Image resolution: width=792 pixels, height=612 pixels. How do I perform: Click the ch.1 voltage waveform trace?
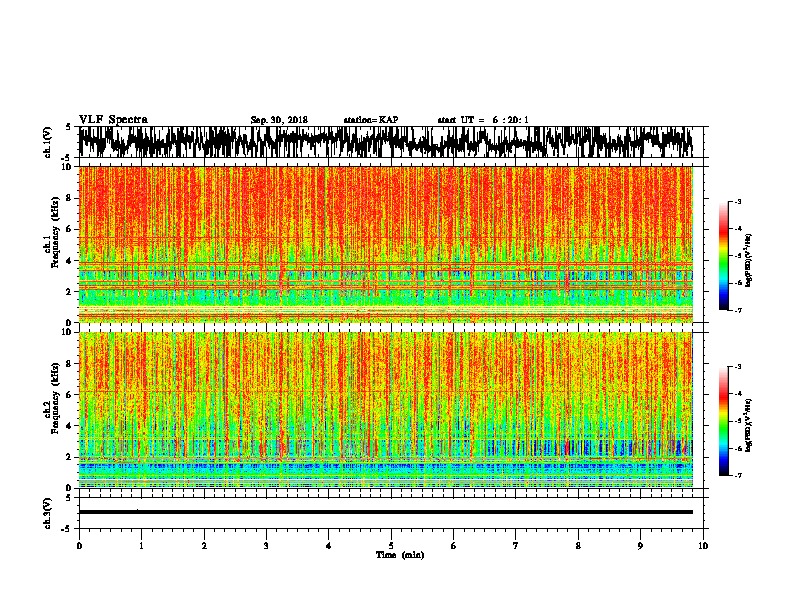click(385, 141)
